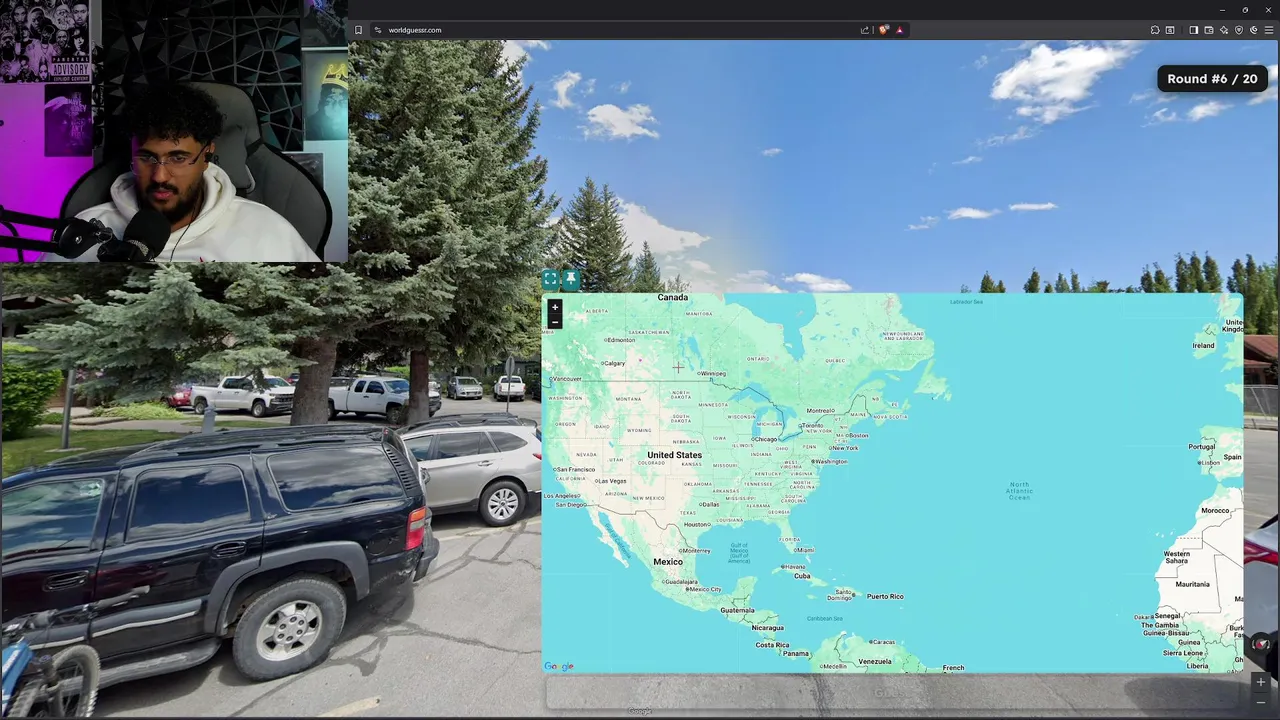Click the Google logo on map
Image resolution: width=1280 pixels, height=720 pixels.
pos(559,666)
